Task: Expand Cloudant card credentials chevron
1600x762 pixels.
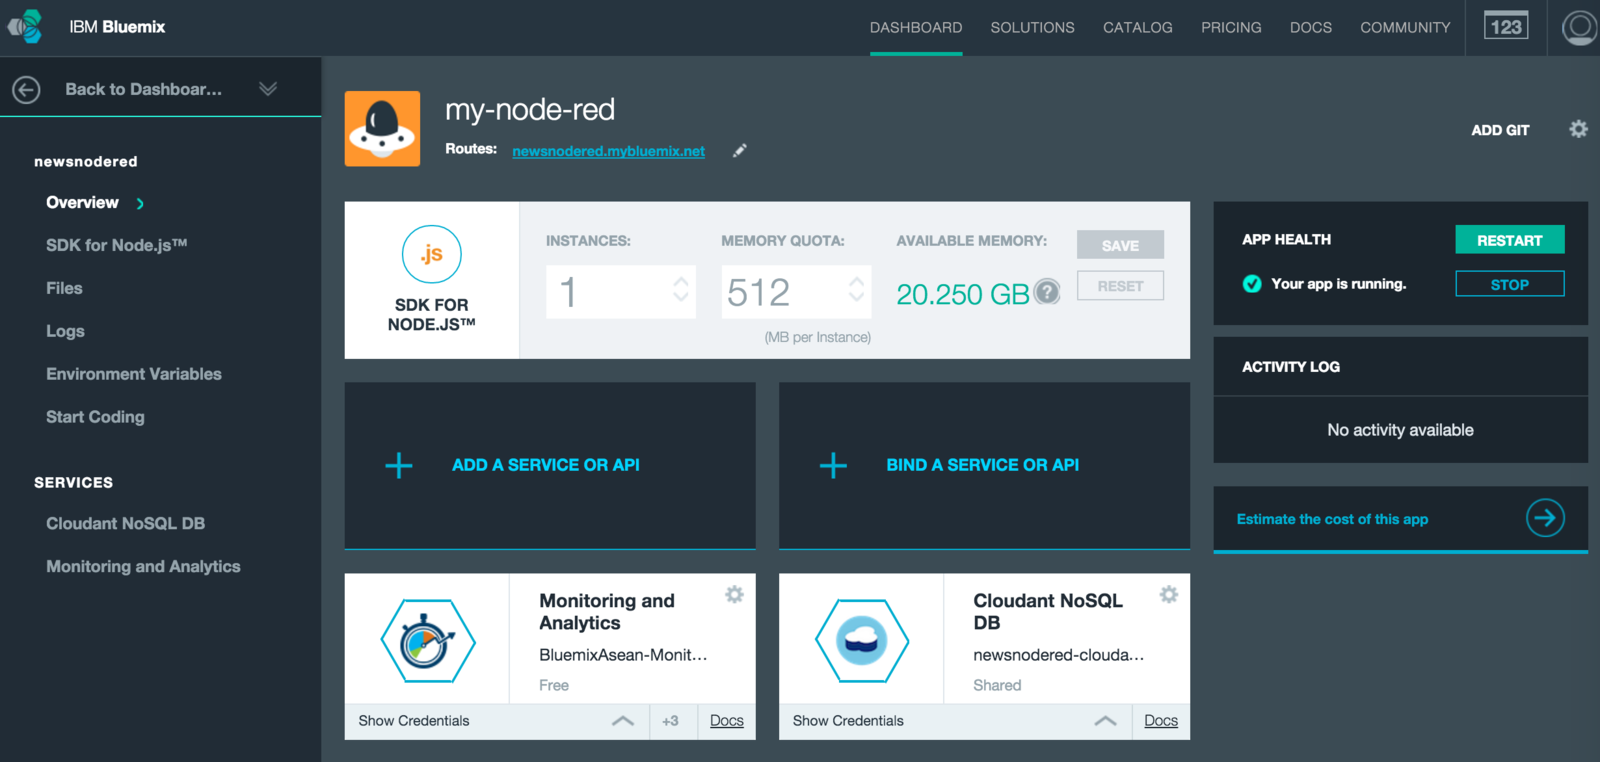Action: pos(1106,721)
